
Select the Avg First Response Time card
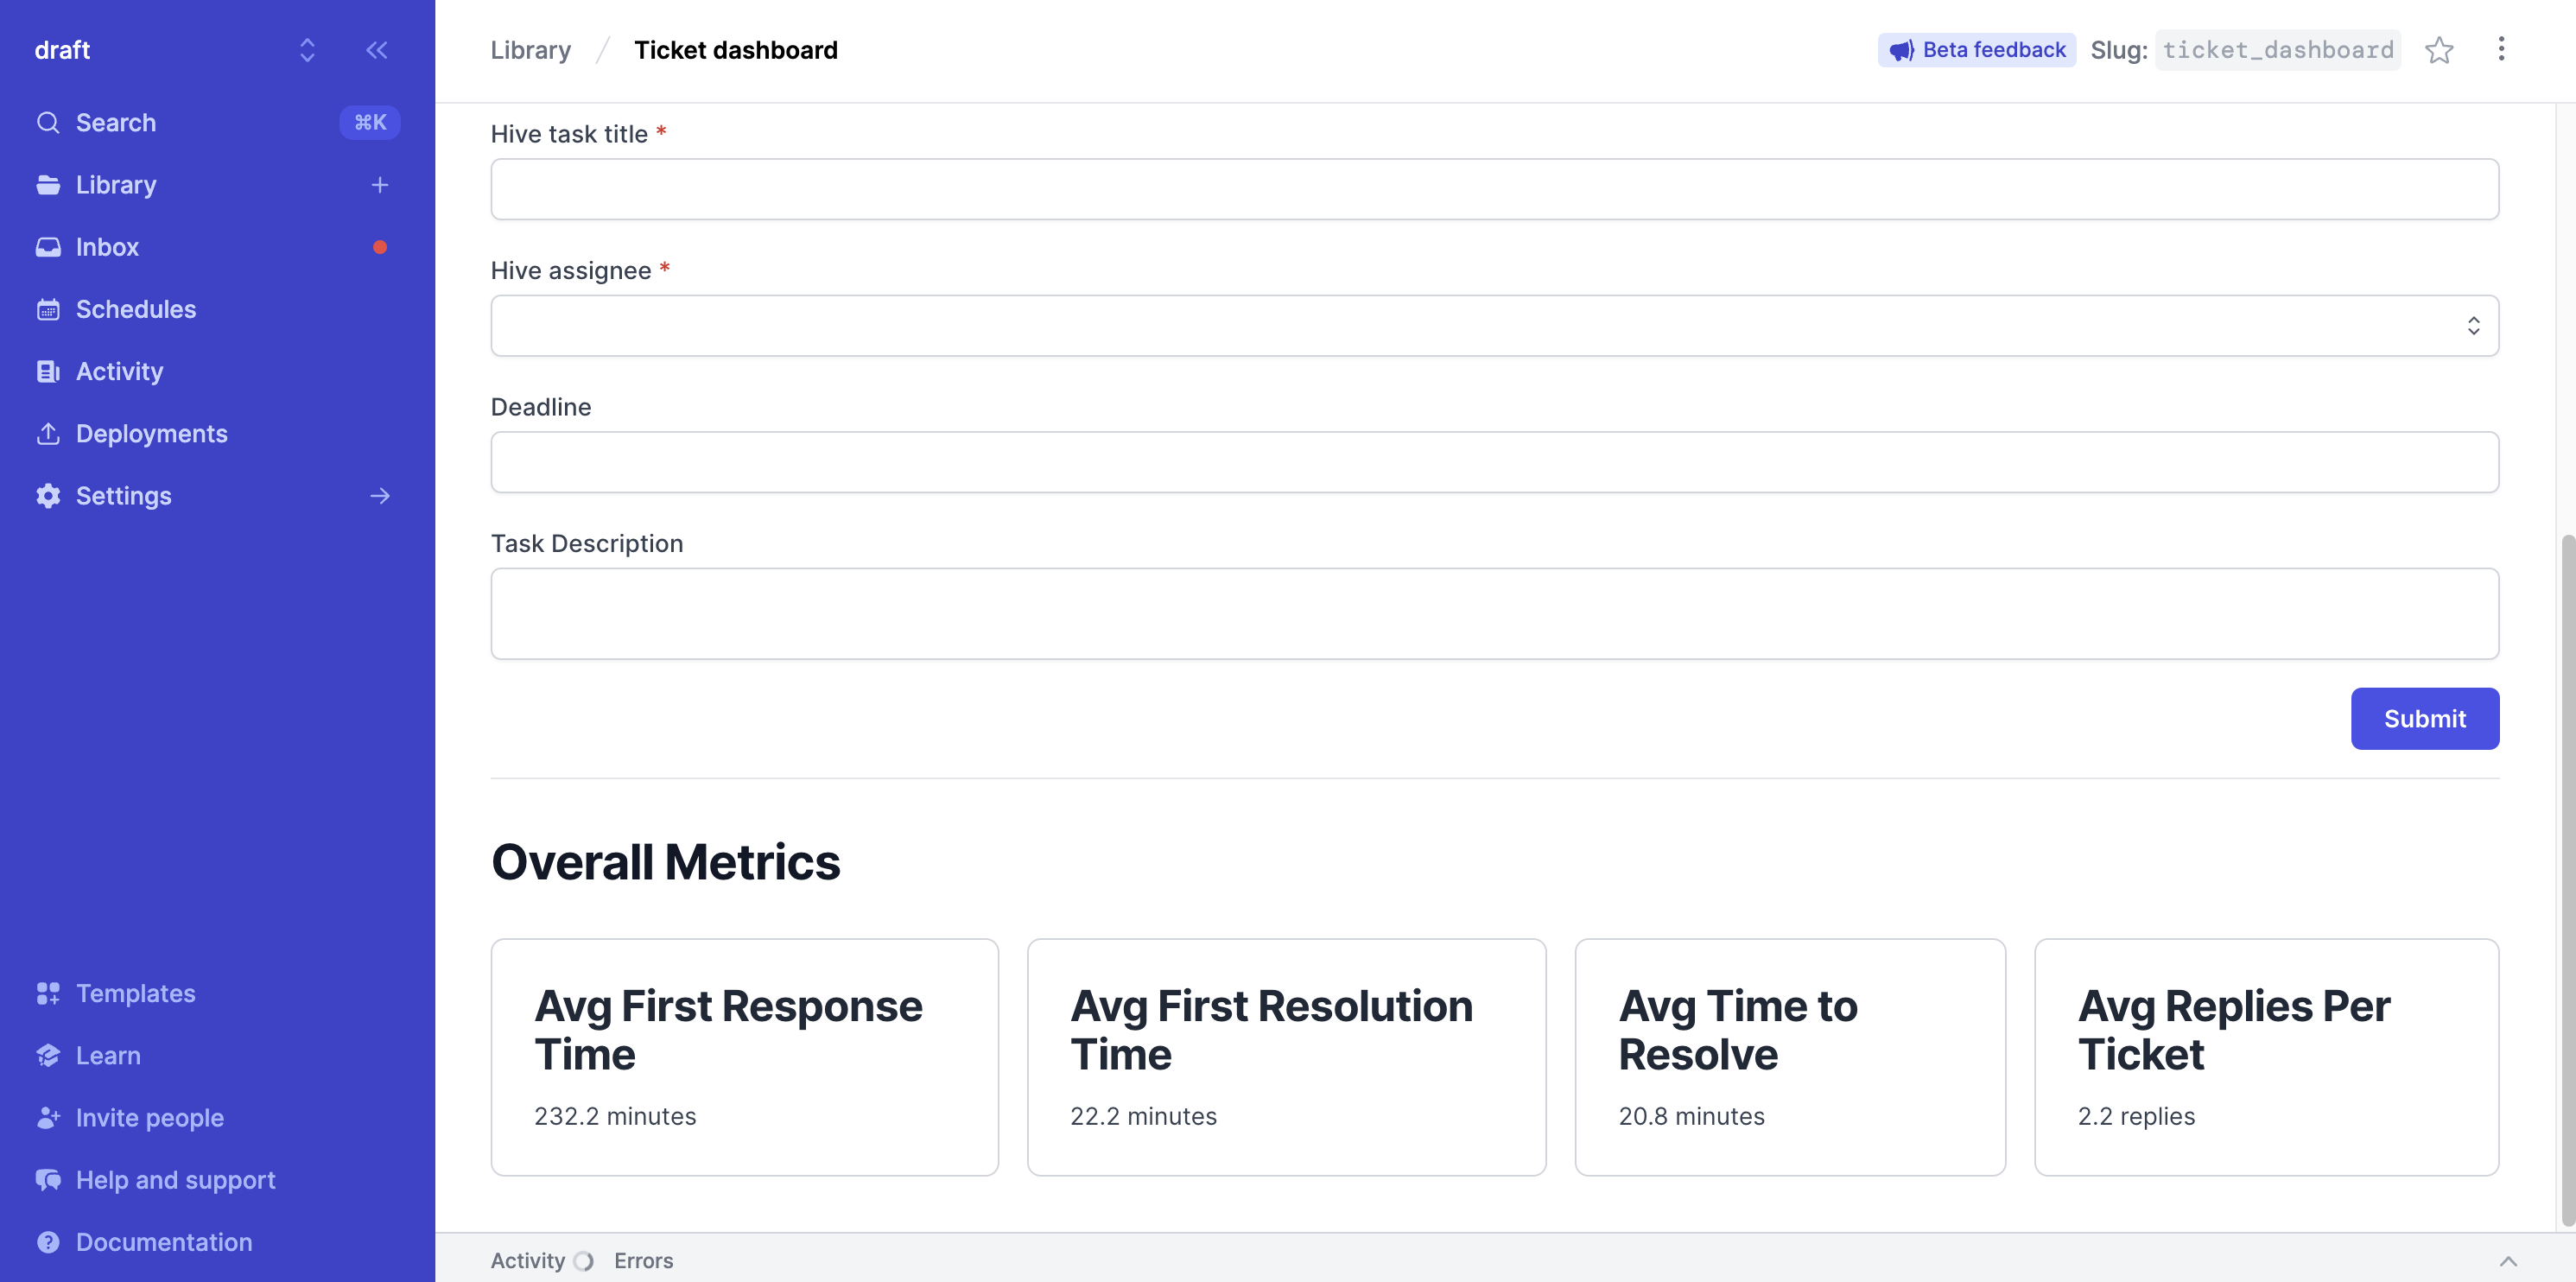(744, 1057)
